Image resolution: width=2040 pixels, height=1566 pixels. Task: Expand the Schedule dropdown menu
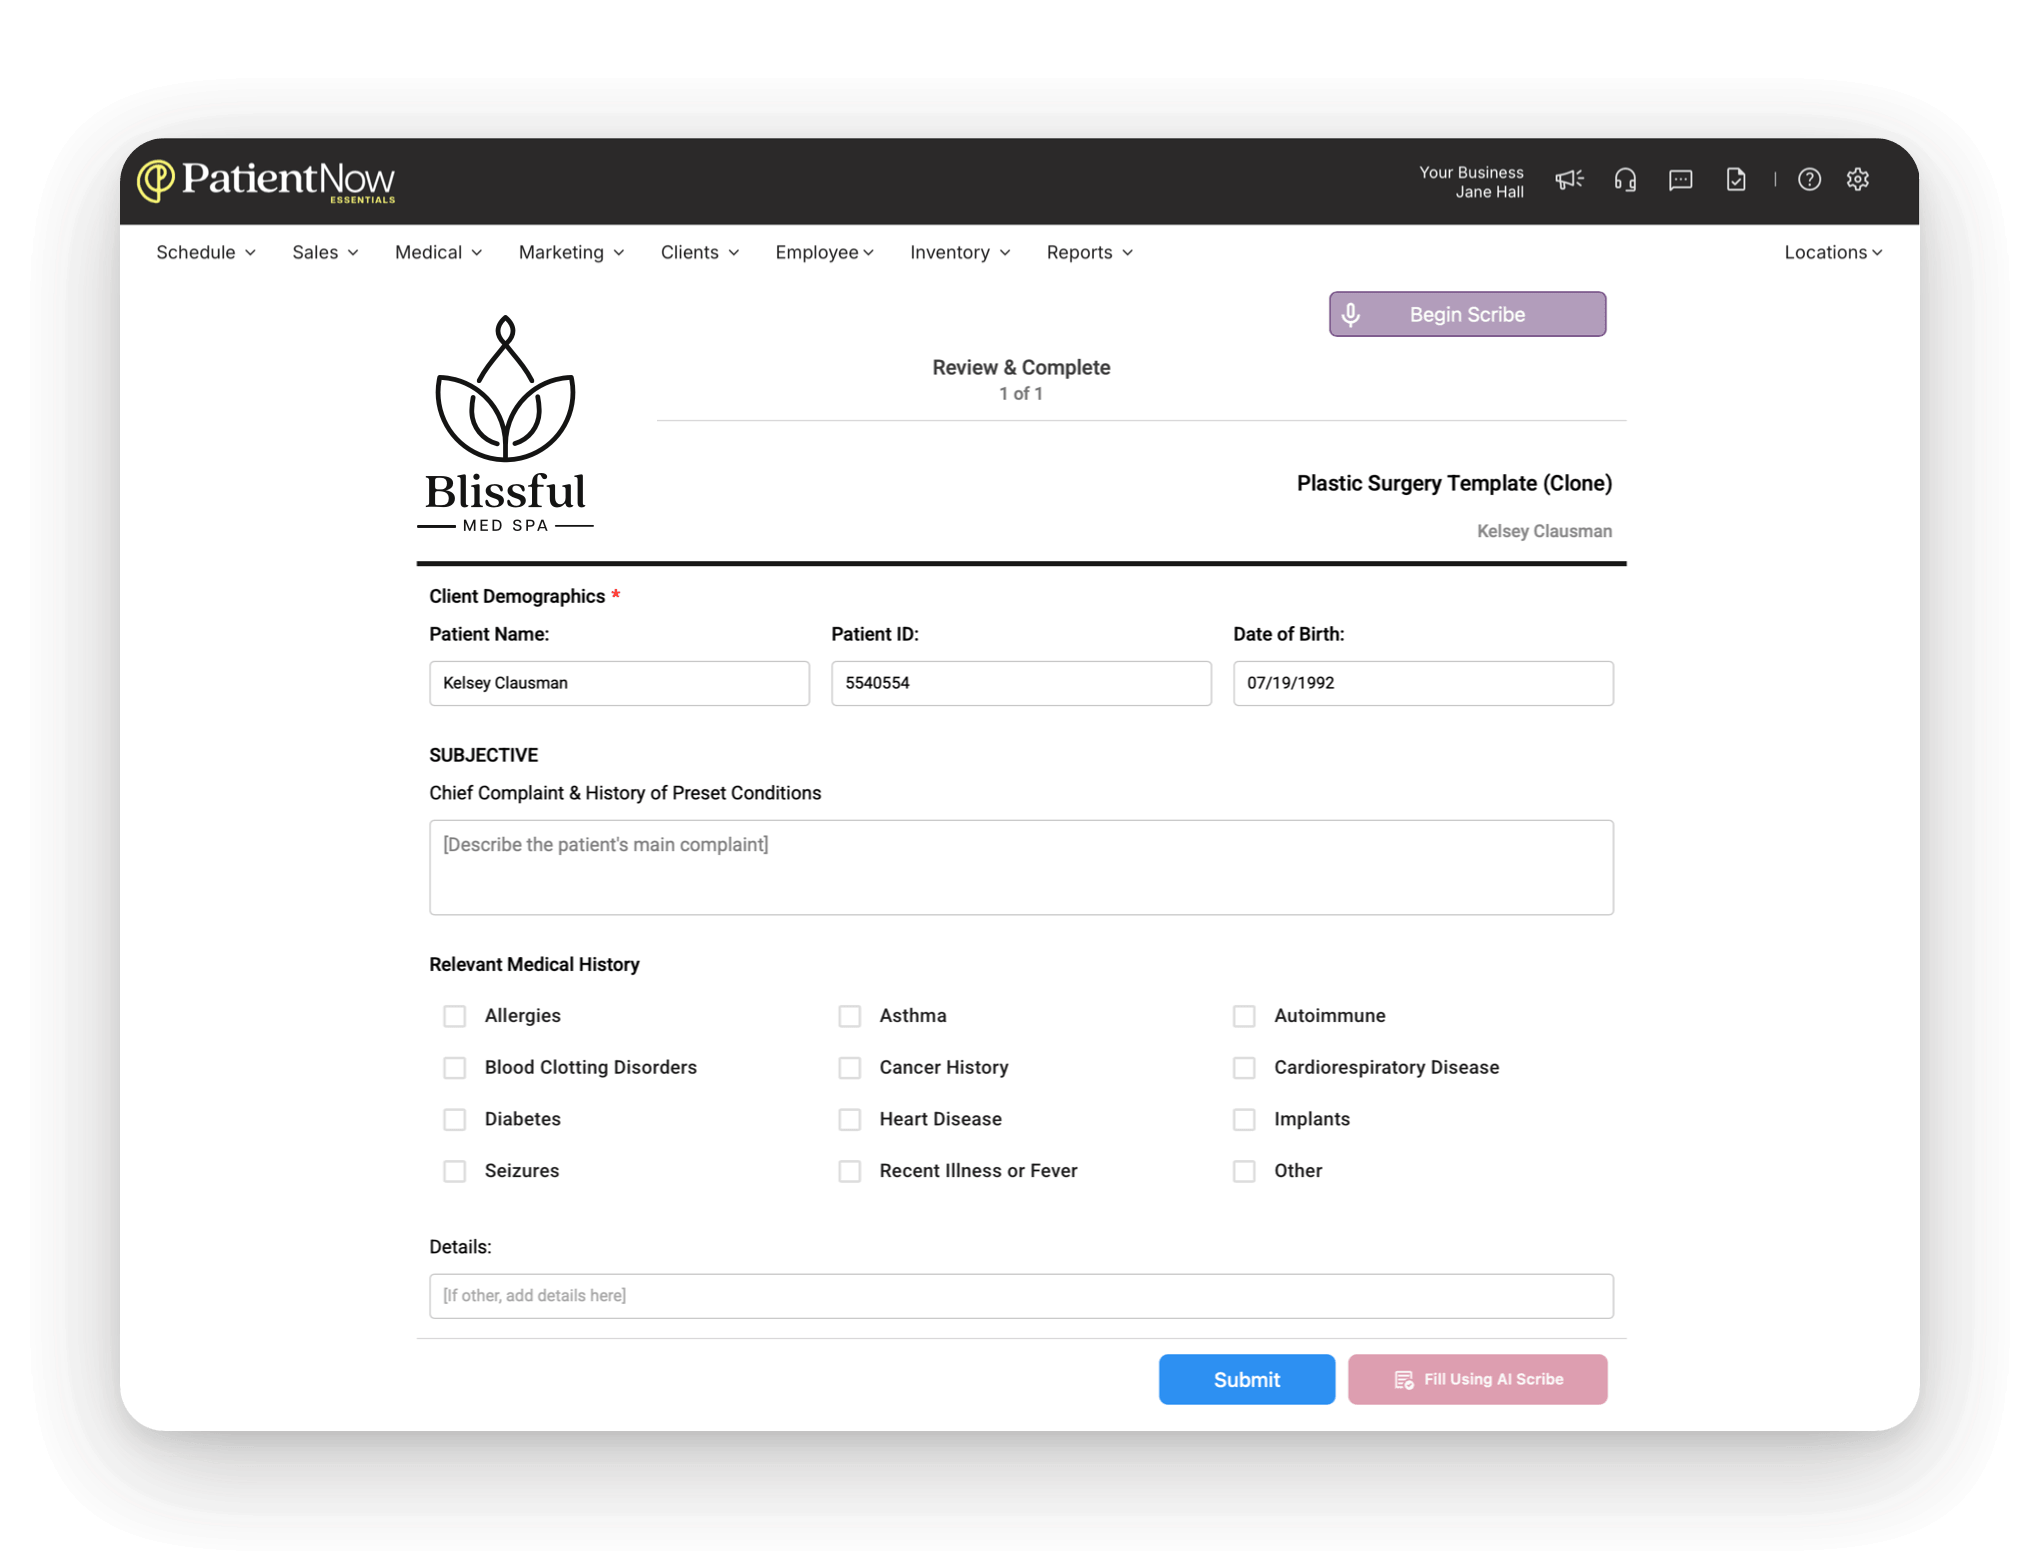click(x=206, y=253)
